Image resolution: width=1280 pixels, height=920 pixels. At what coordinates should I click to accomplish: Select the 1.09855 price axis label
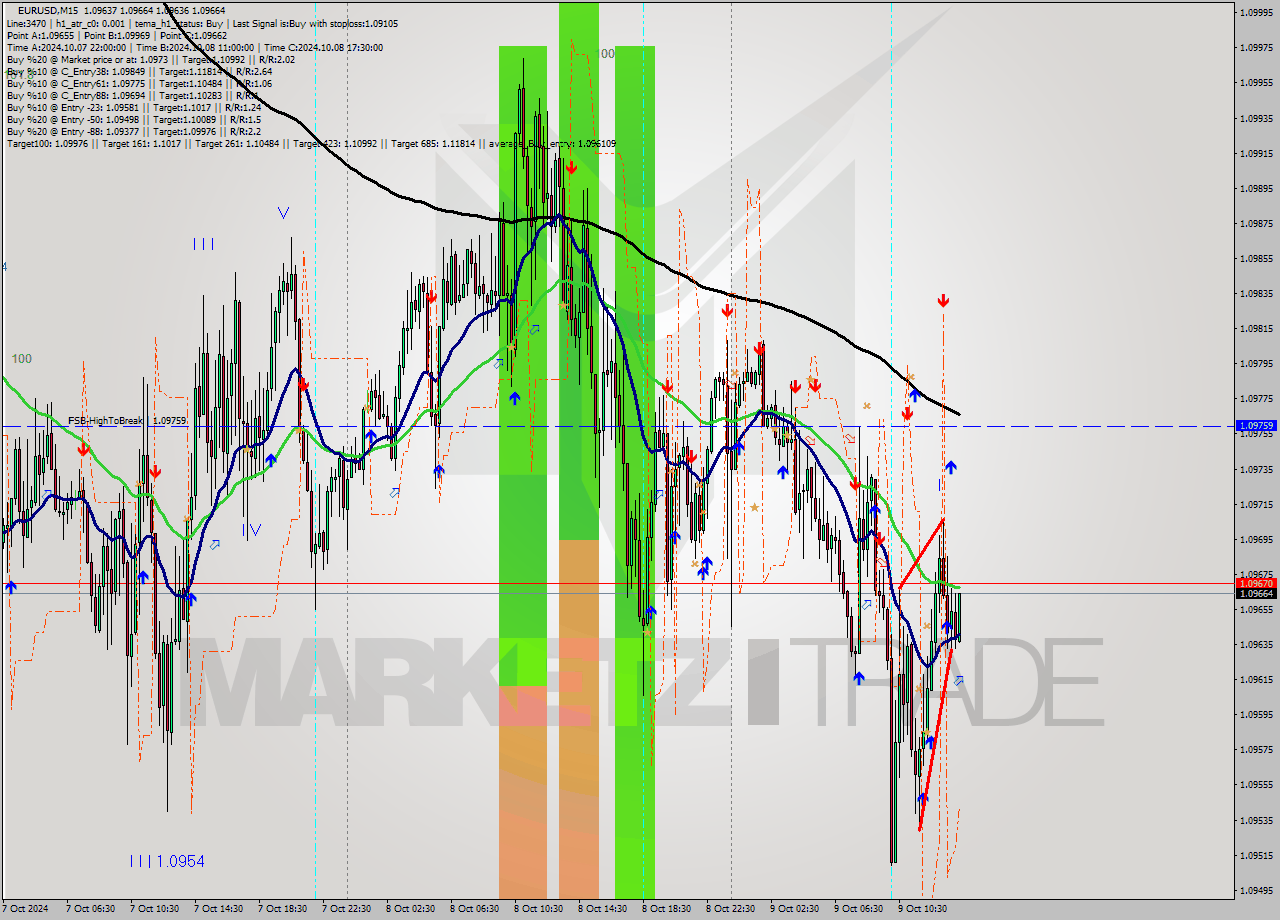point(1257,258)
